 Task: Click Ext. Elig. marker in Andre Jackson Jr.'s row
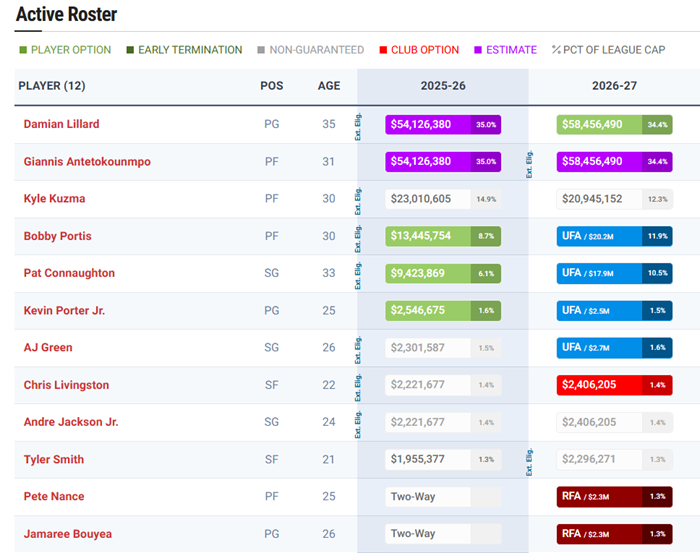coord(358,425)
